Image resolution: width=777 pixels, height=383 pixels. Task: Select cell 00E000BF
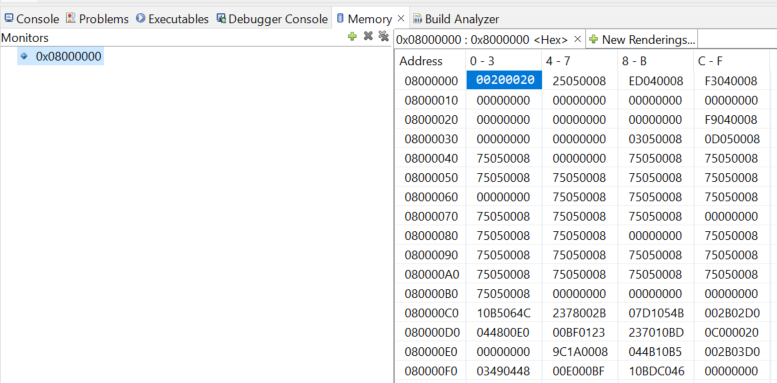[579, 371]
